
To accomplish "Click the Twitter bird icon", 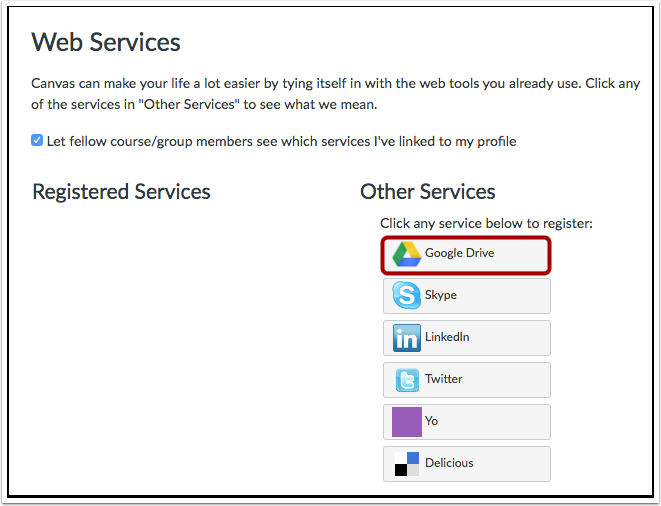I will pos(407,380).
